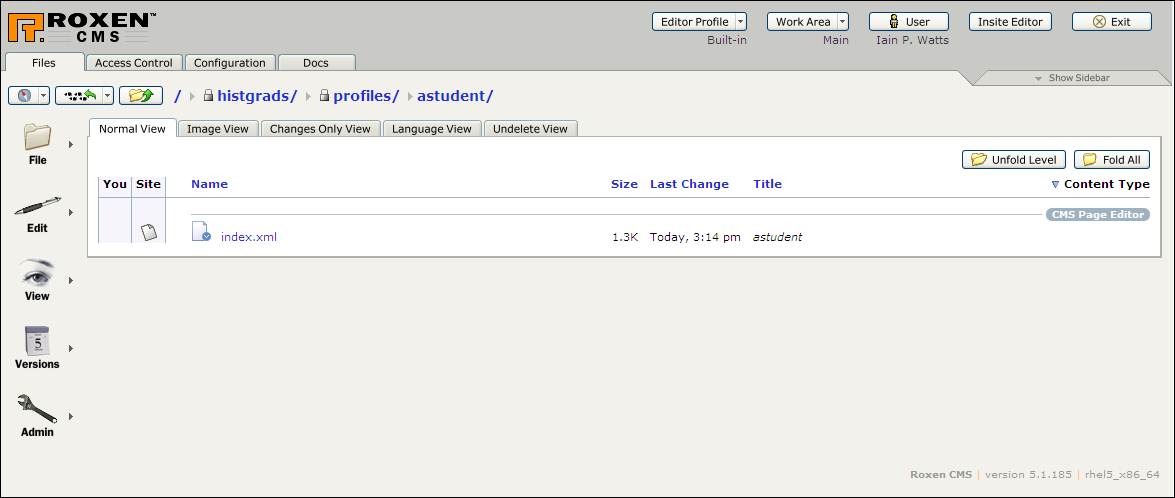Click the go up folder button
Screen dimensions: 1175x498
pos(141,96)
